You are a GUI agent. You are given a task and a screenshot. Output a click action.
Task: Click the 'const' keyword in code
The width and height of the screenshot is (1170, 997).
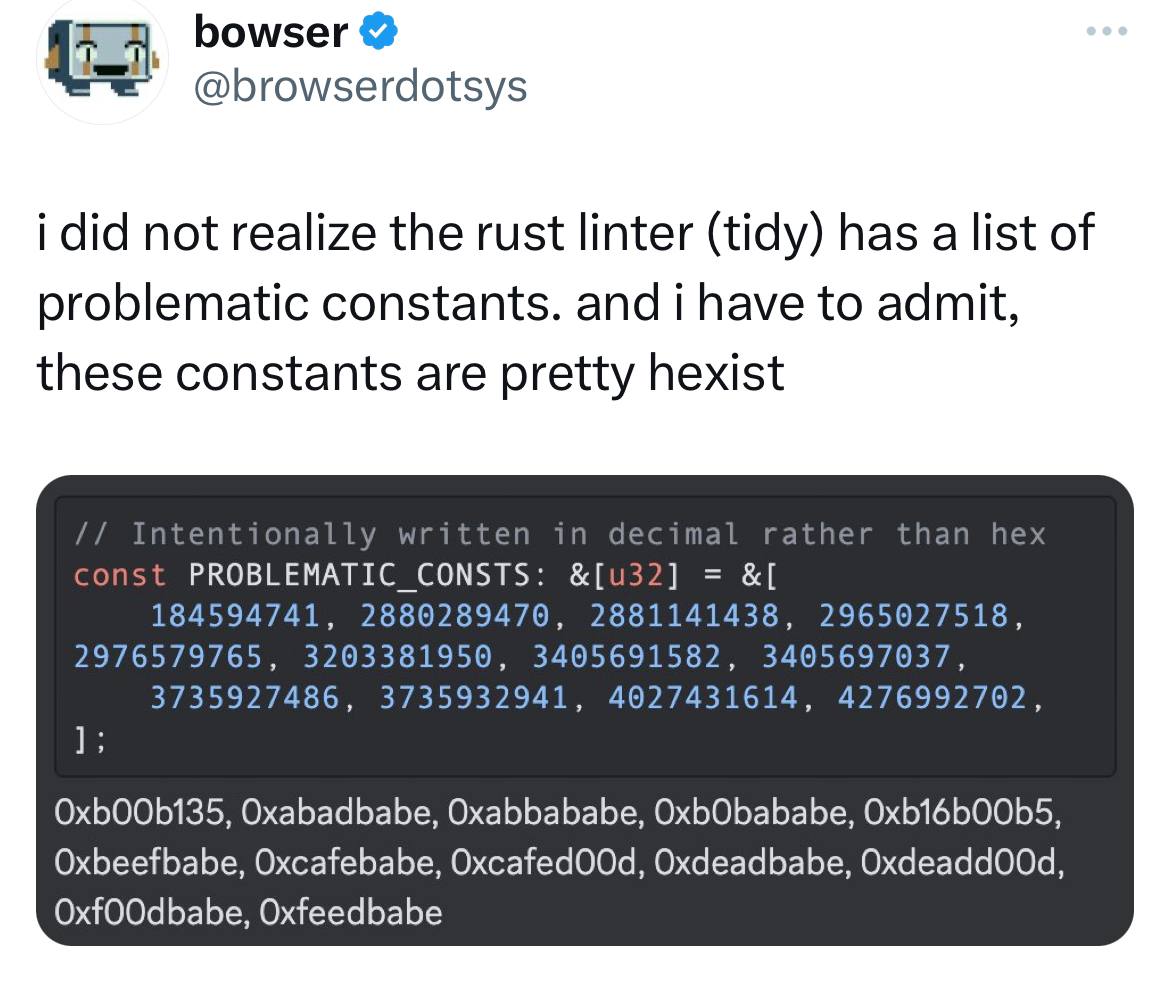[x=119, y=575]
